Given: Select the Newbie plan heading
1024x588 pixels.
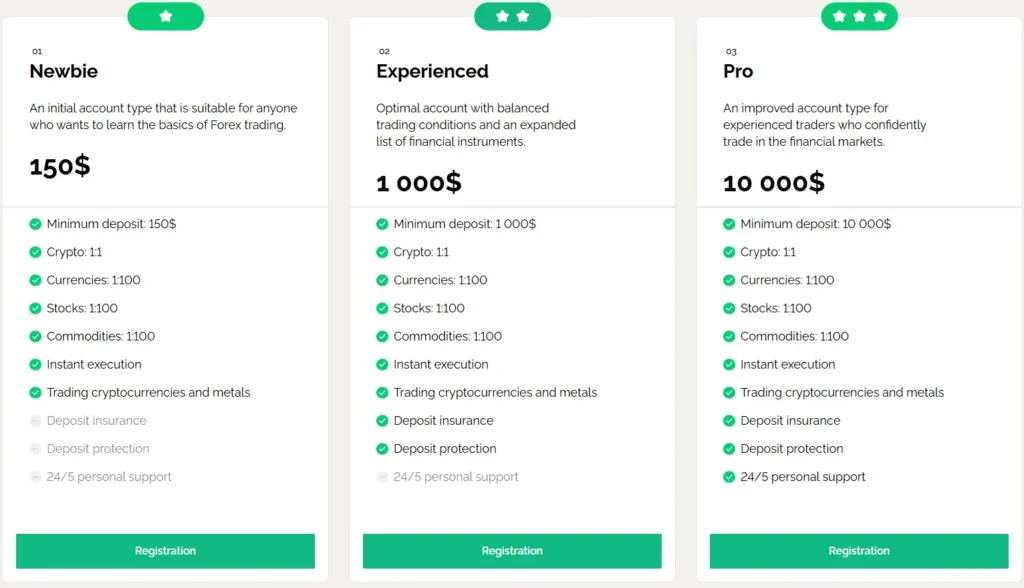Looking at the screenshot, I should click(x=64, y=71).
